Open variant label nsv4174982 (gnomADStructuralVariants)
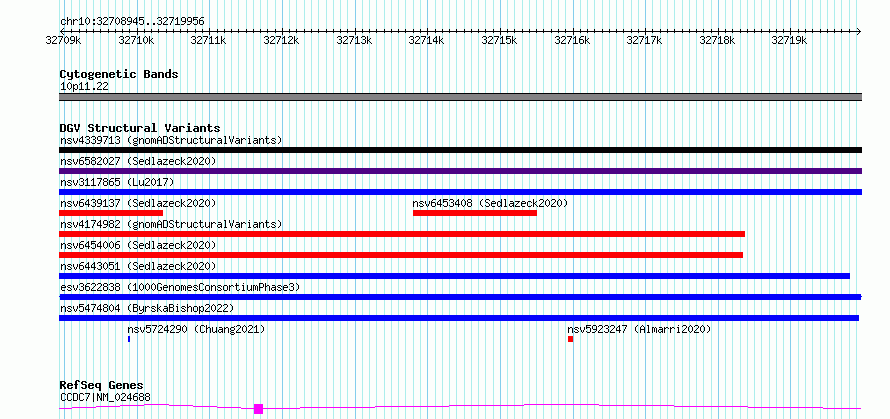Screen dimensions: 890x419 (171, 224)
